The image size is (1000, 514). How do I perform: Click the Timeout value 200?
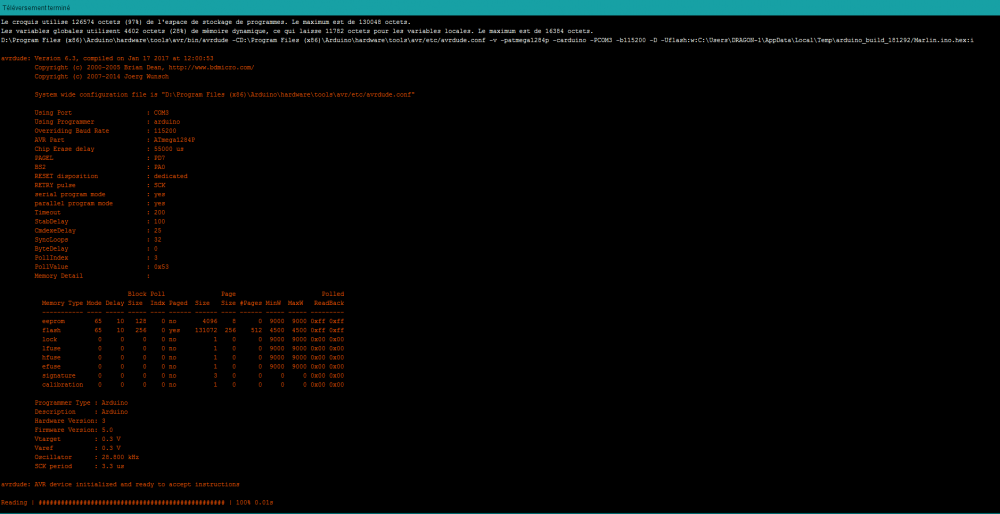point(159,212)
